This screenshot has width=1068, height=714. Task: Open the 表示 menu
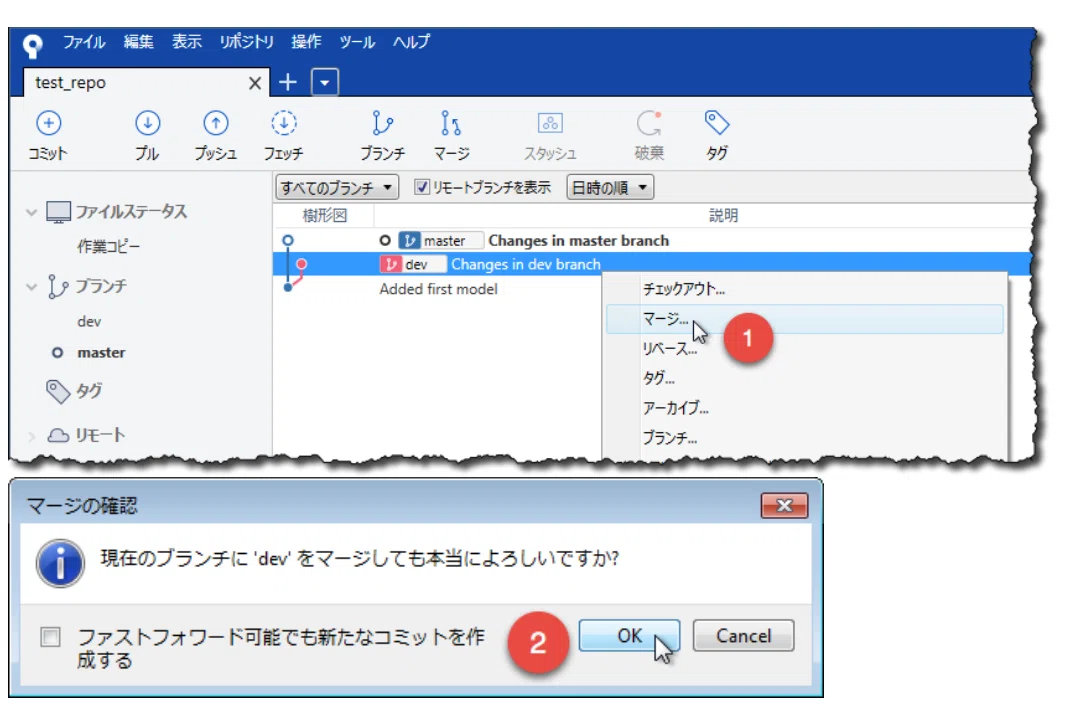(187, 42)
